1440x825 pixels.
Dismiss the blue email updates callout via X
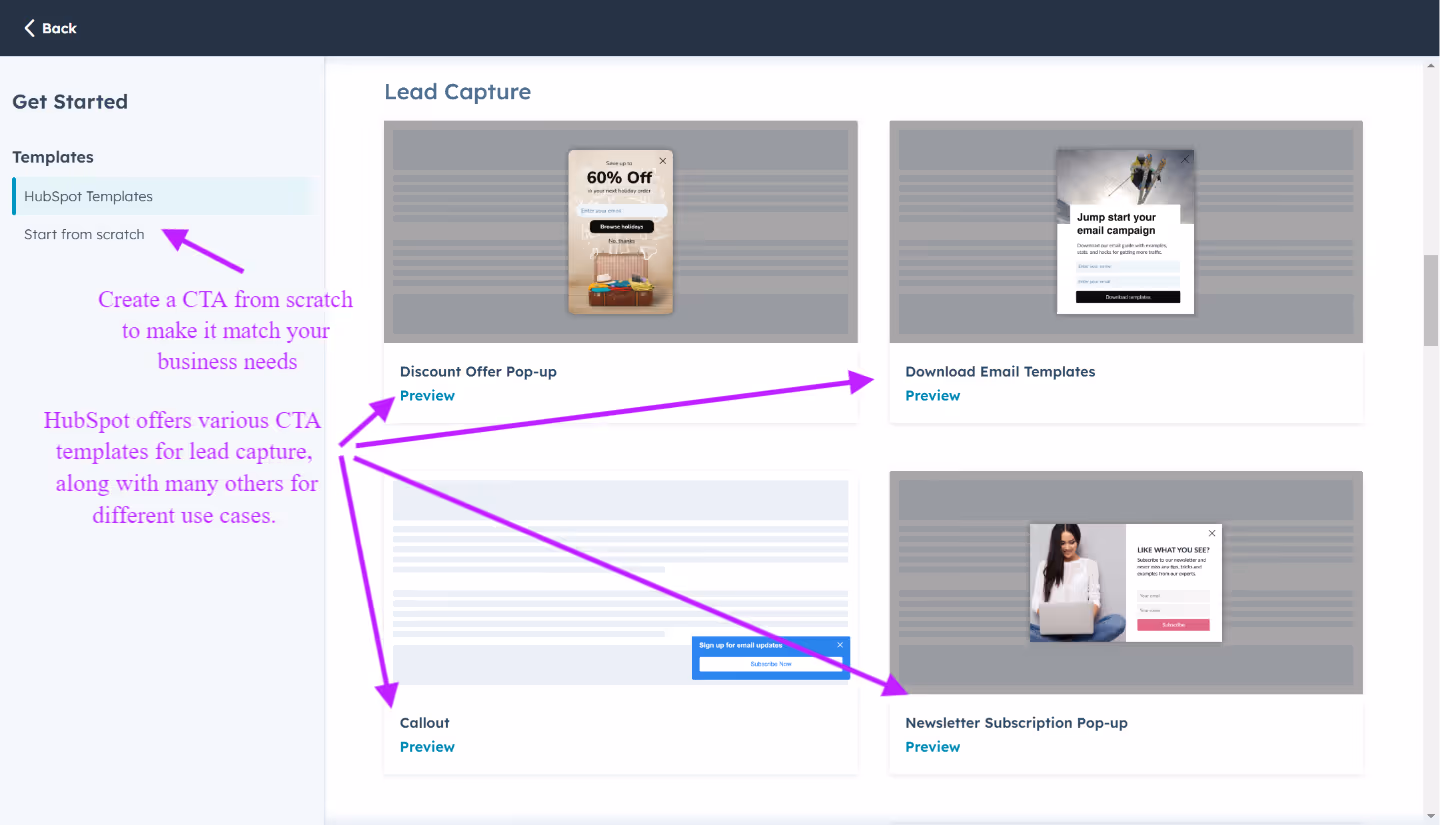coord(839,644)
